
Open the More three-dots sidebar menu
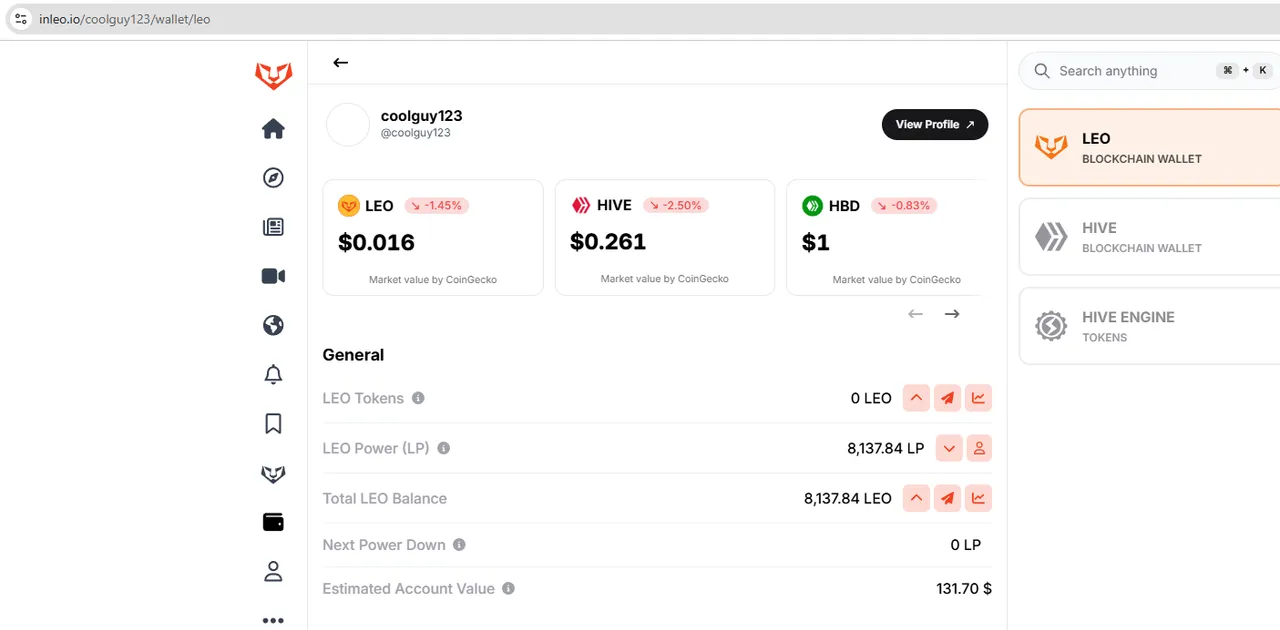(x=273, y=621)
